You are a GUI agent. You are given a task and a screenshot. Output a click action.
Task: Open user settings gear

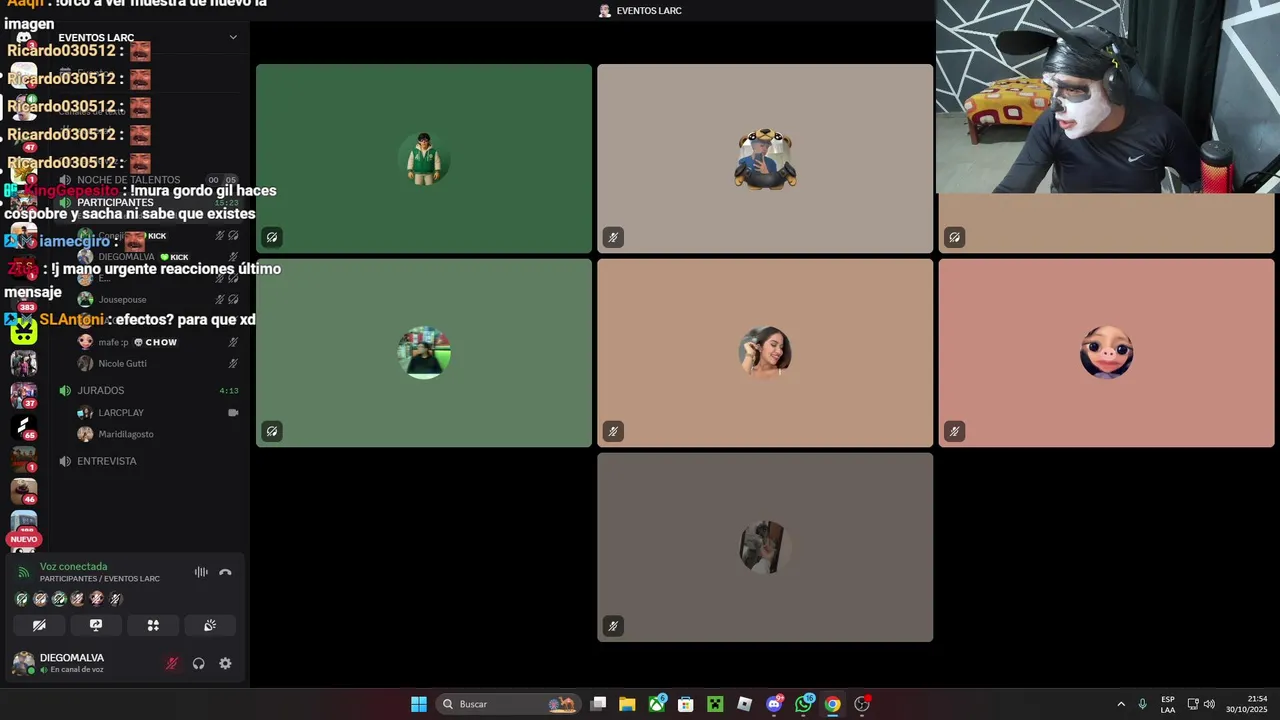pyautogui.click(x=225, y=663)
